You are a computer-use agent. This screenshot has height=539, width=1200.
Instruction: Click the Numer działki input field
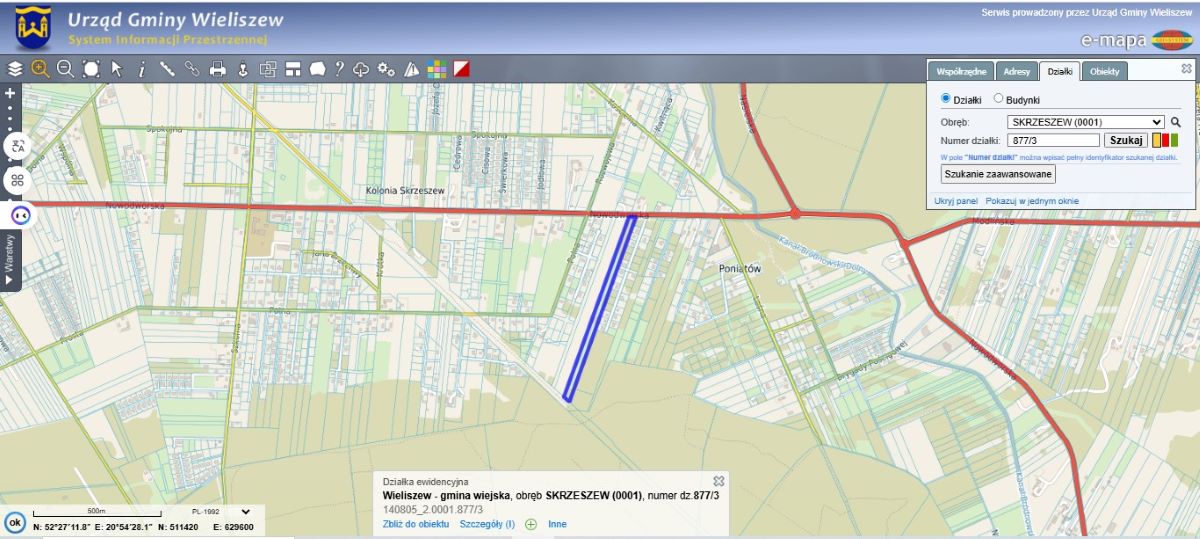tap(1053, 141)
